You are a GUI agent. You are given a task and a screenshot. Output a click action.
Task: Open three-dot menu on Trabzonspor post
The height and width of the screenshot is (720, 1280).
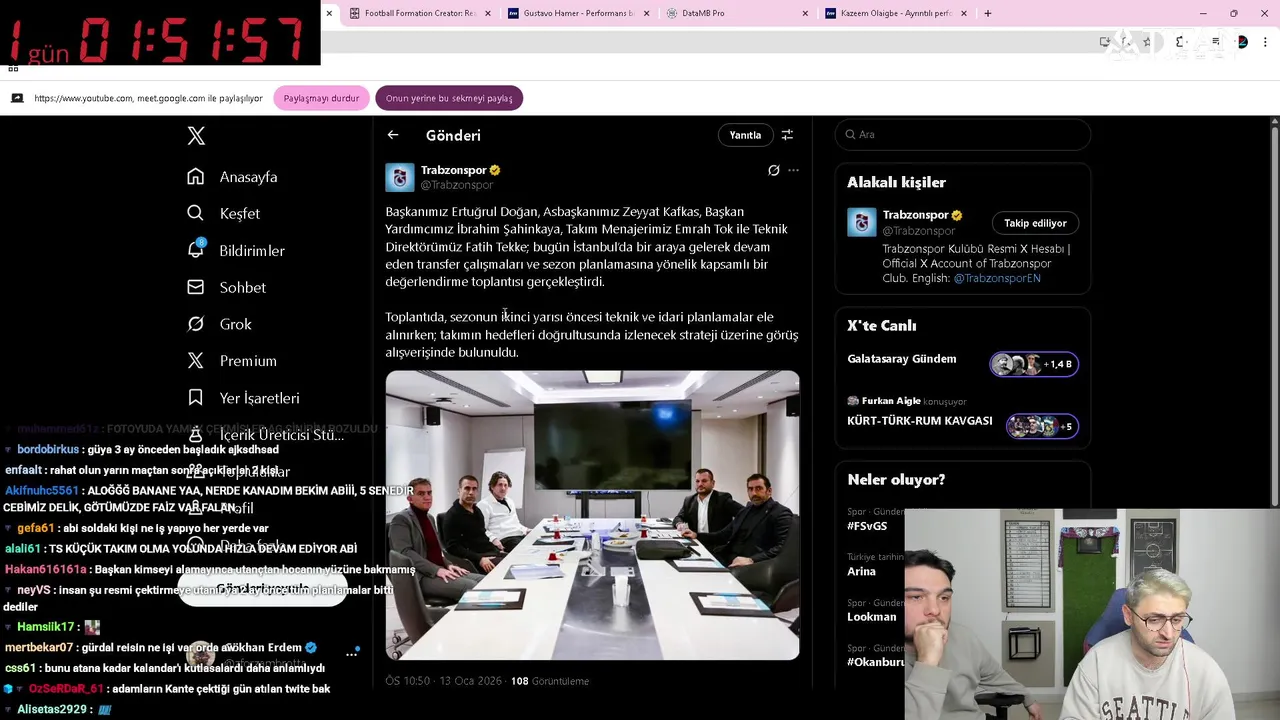(x=793, y=170)
